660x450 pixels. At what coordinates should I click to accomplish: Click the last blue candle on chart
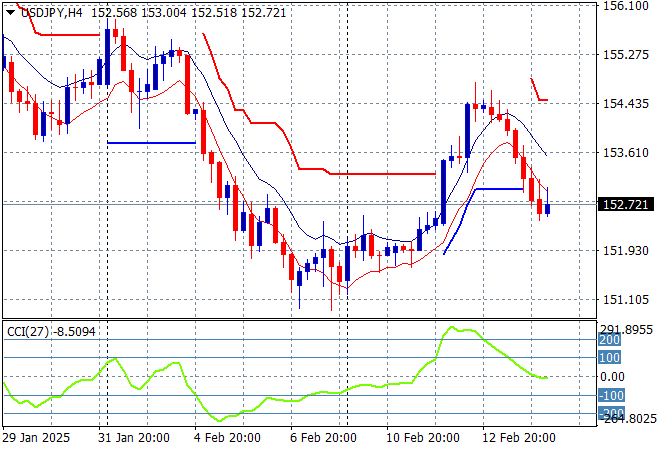(x=548, y=208)
